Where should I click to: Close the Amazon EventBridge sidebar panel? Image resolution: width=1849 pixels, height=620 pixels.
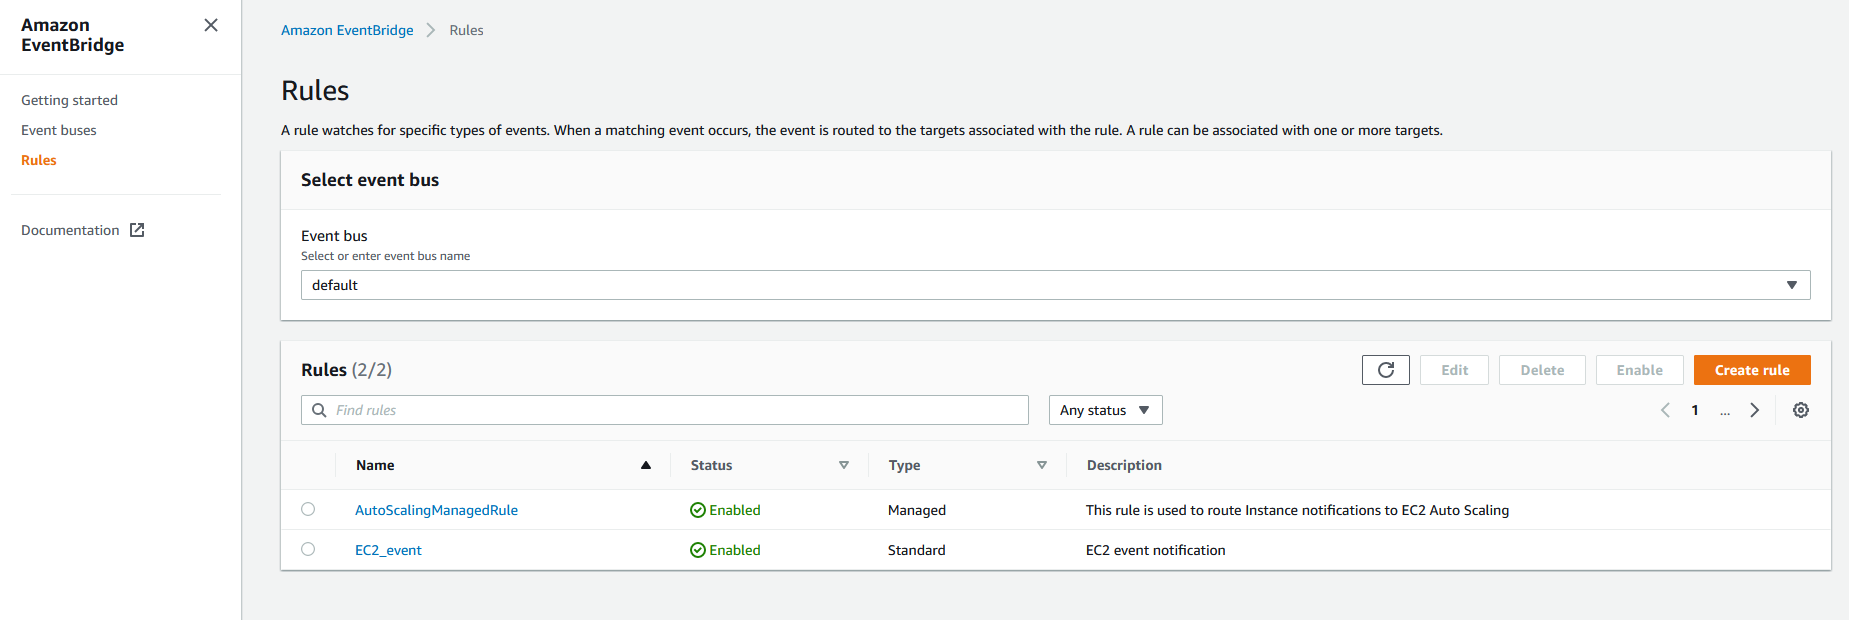click(211, 25)
